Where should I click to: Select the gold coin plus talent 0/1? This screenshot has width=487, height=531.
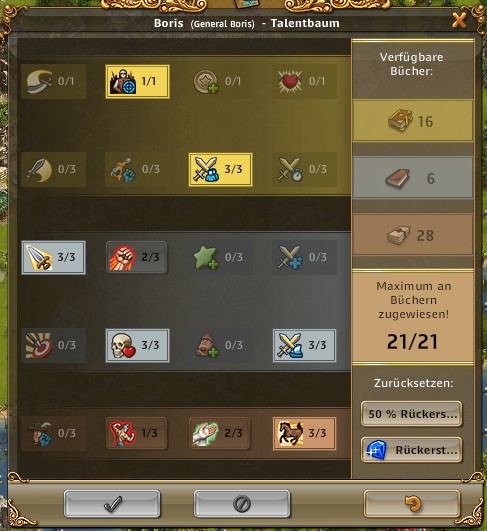[x=220, y=81]
